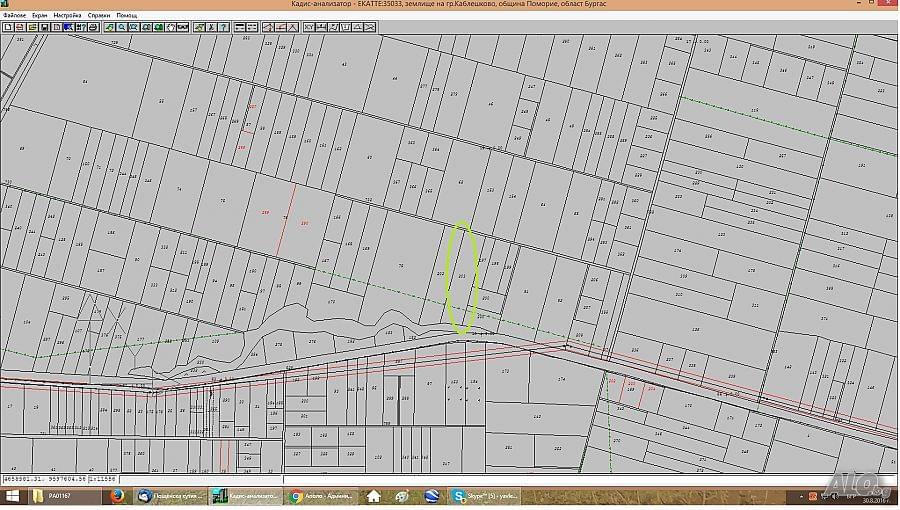Select the pan hand tool
This screenshot has width=900, height=510.
point(171,27)
